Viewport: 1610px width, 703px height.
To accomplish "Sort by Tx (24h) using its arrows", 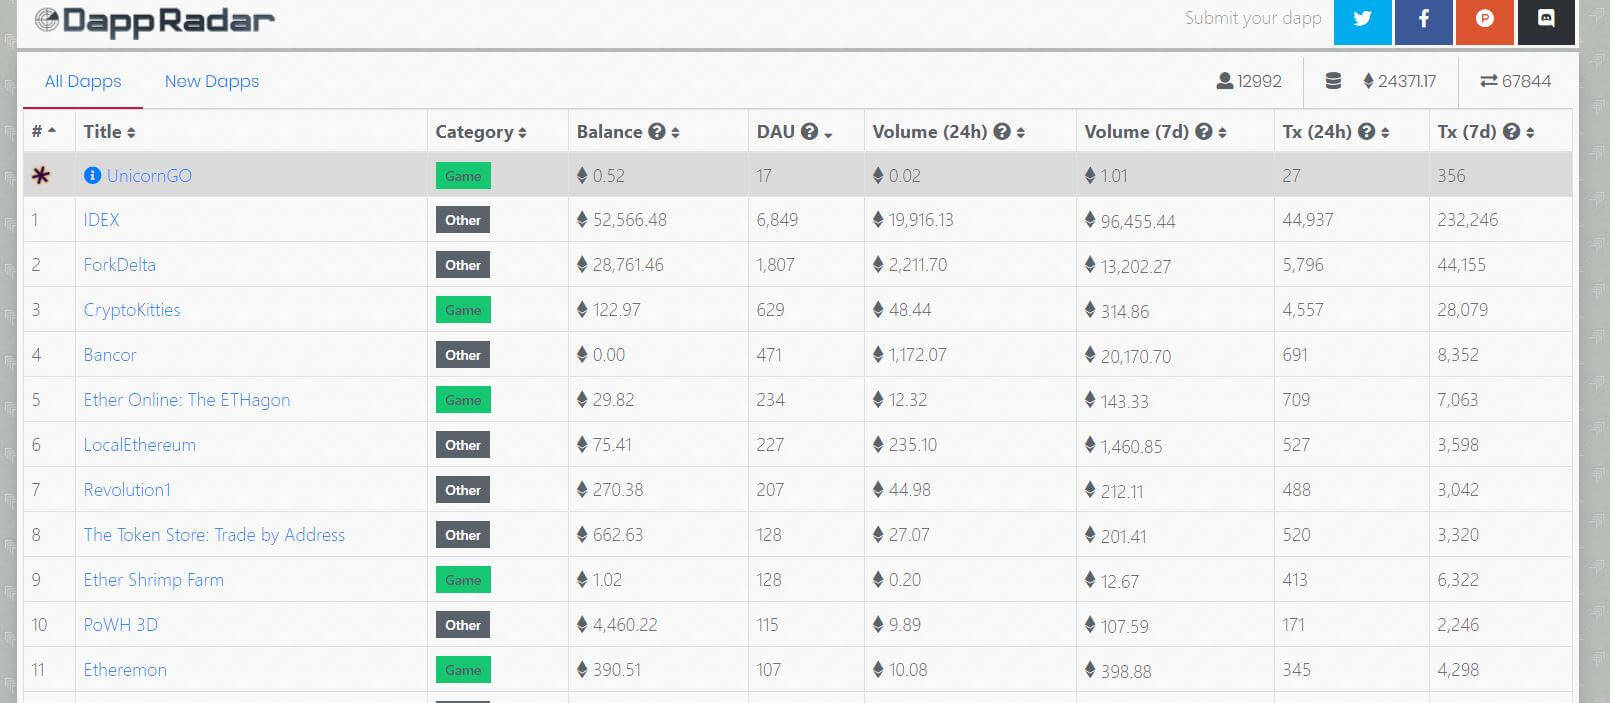I will 1385,132.
